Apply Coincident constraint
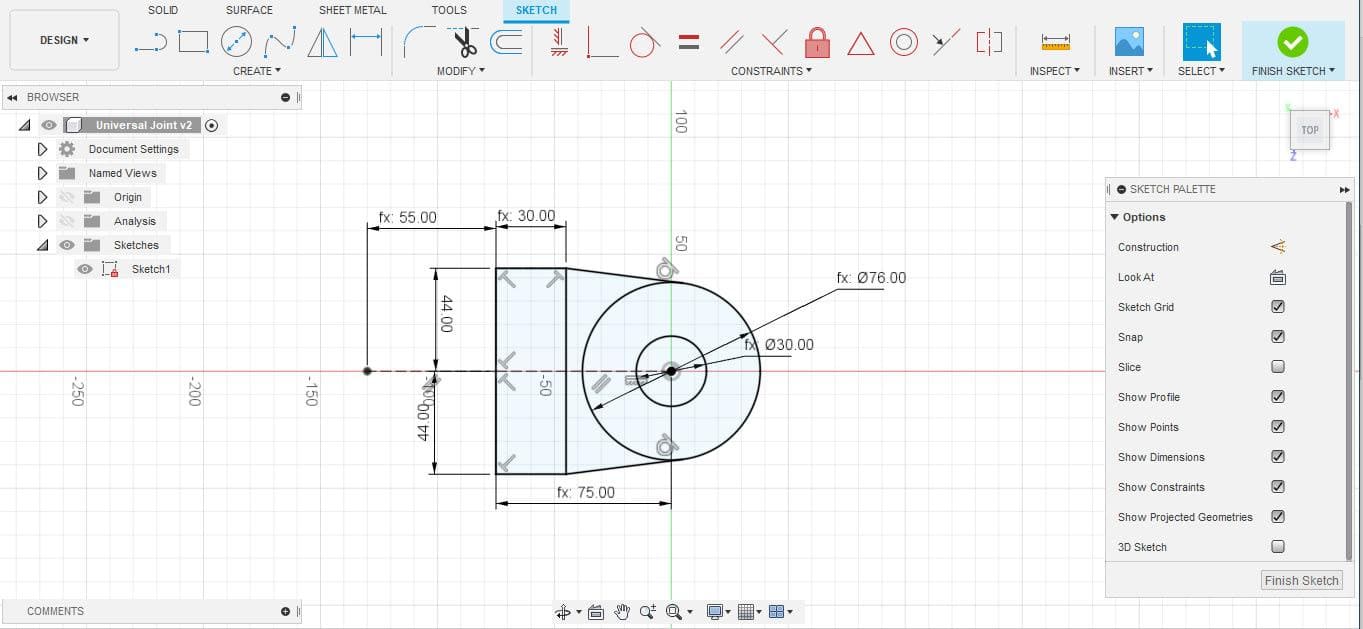Image resolution: width=1363 pixels, height=629 pixels. point(601,42)
